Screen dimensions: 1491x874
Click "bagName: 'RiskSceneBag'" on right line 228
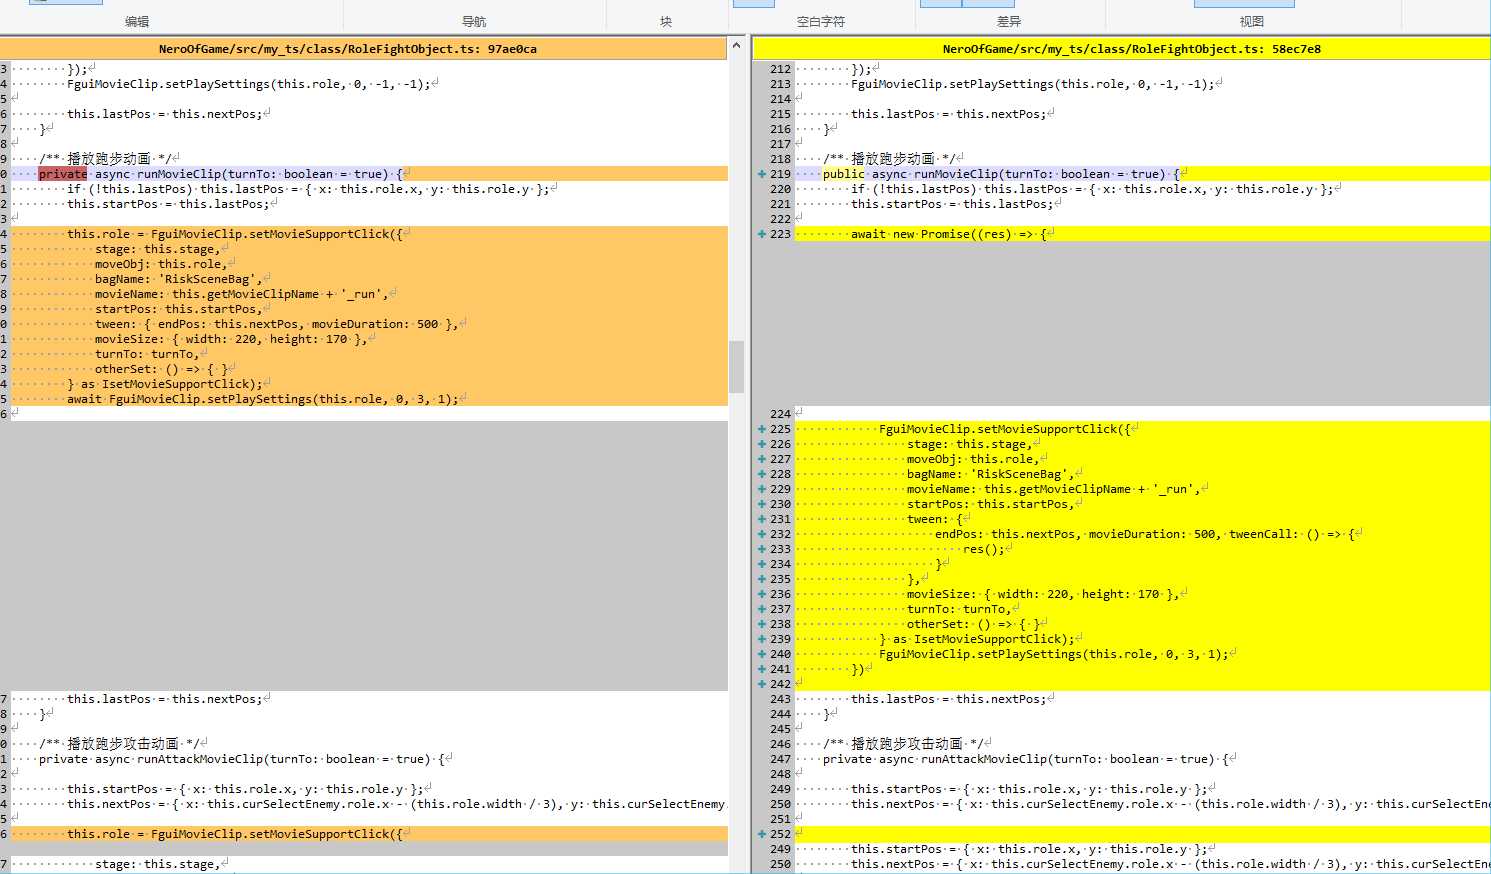coord(987,474)
